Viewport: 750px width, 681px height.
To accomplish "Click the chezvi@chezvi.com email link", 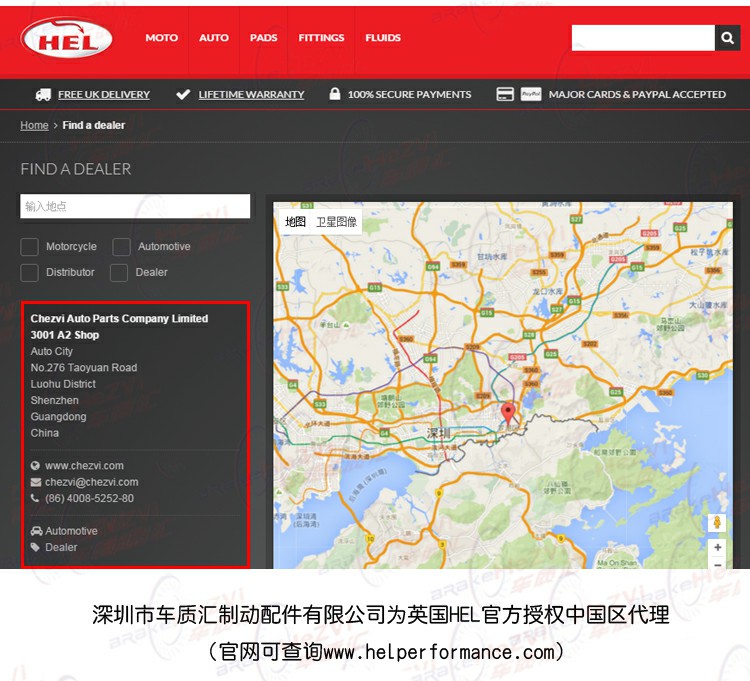I will tap(91, 482).
